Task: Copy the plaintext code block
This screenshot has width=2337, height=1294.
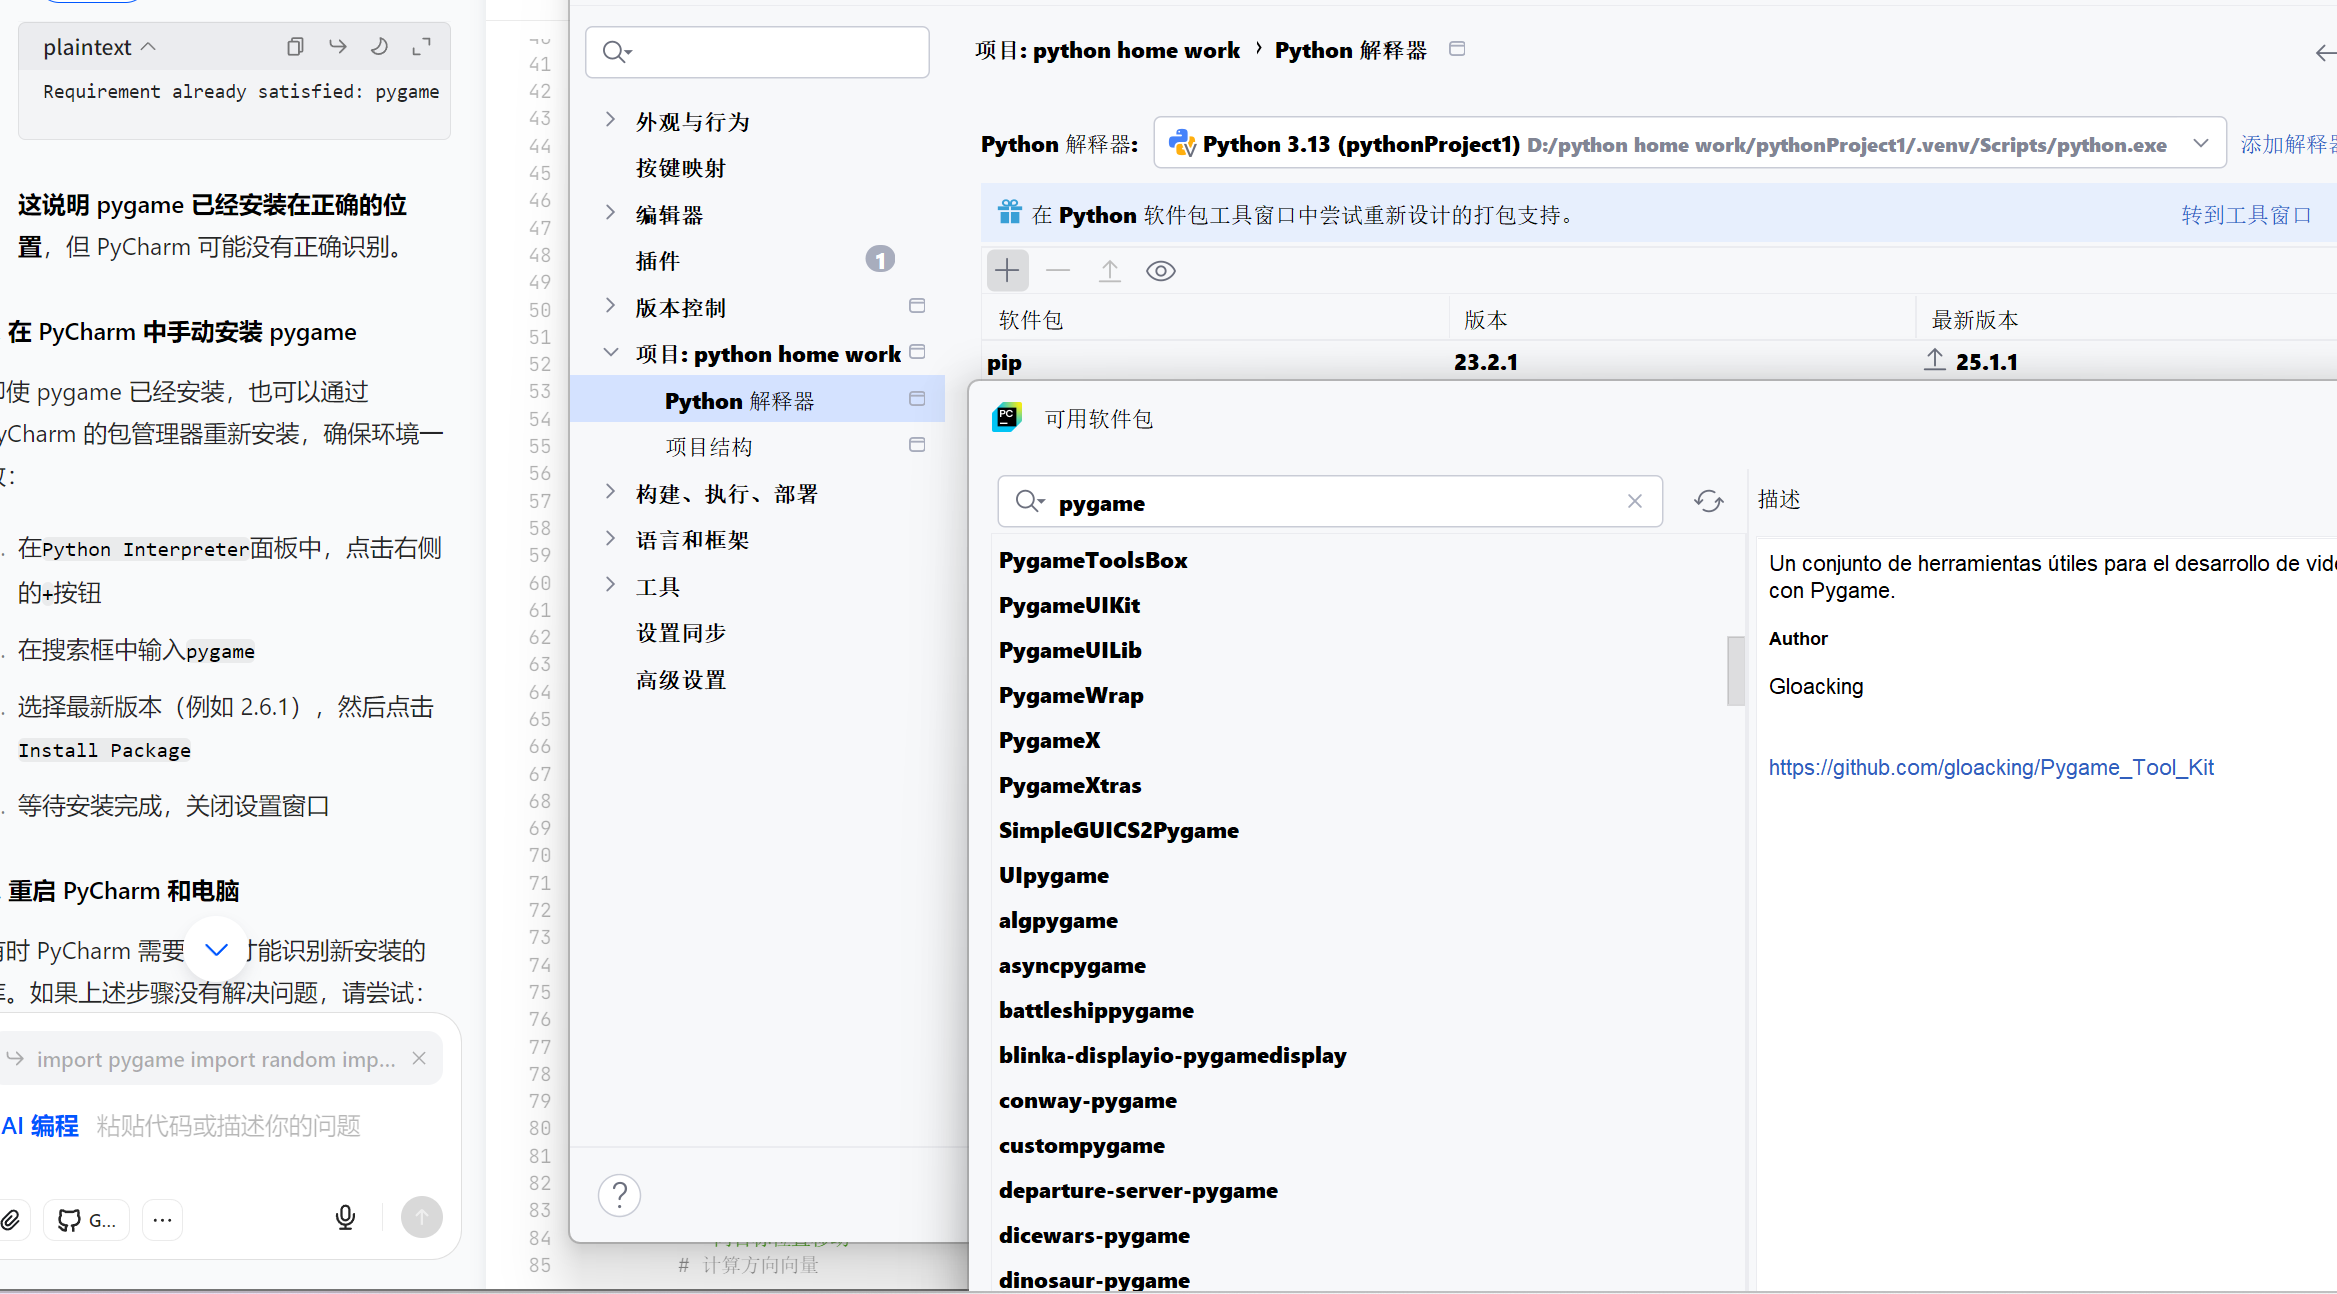Action: (x=295, y=46)
